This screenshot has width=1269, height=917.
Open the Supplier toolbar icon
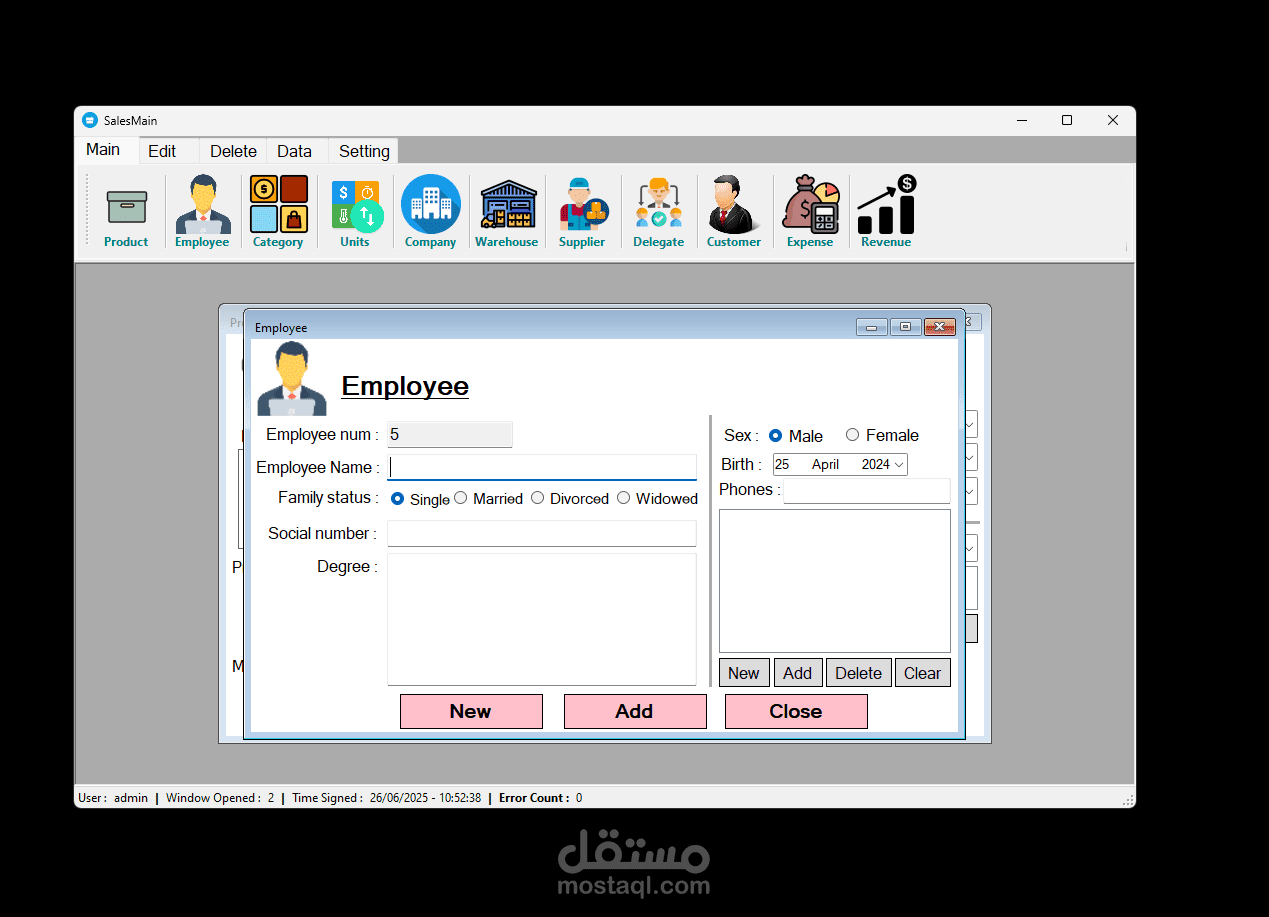(582, 212)
